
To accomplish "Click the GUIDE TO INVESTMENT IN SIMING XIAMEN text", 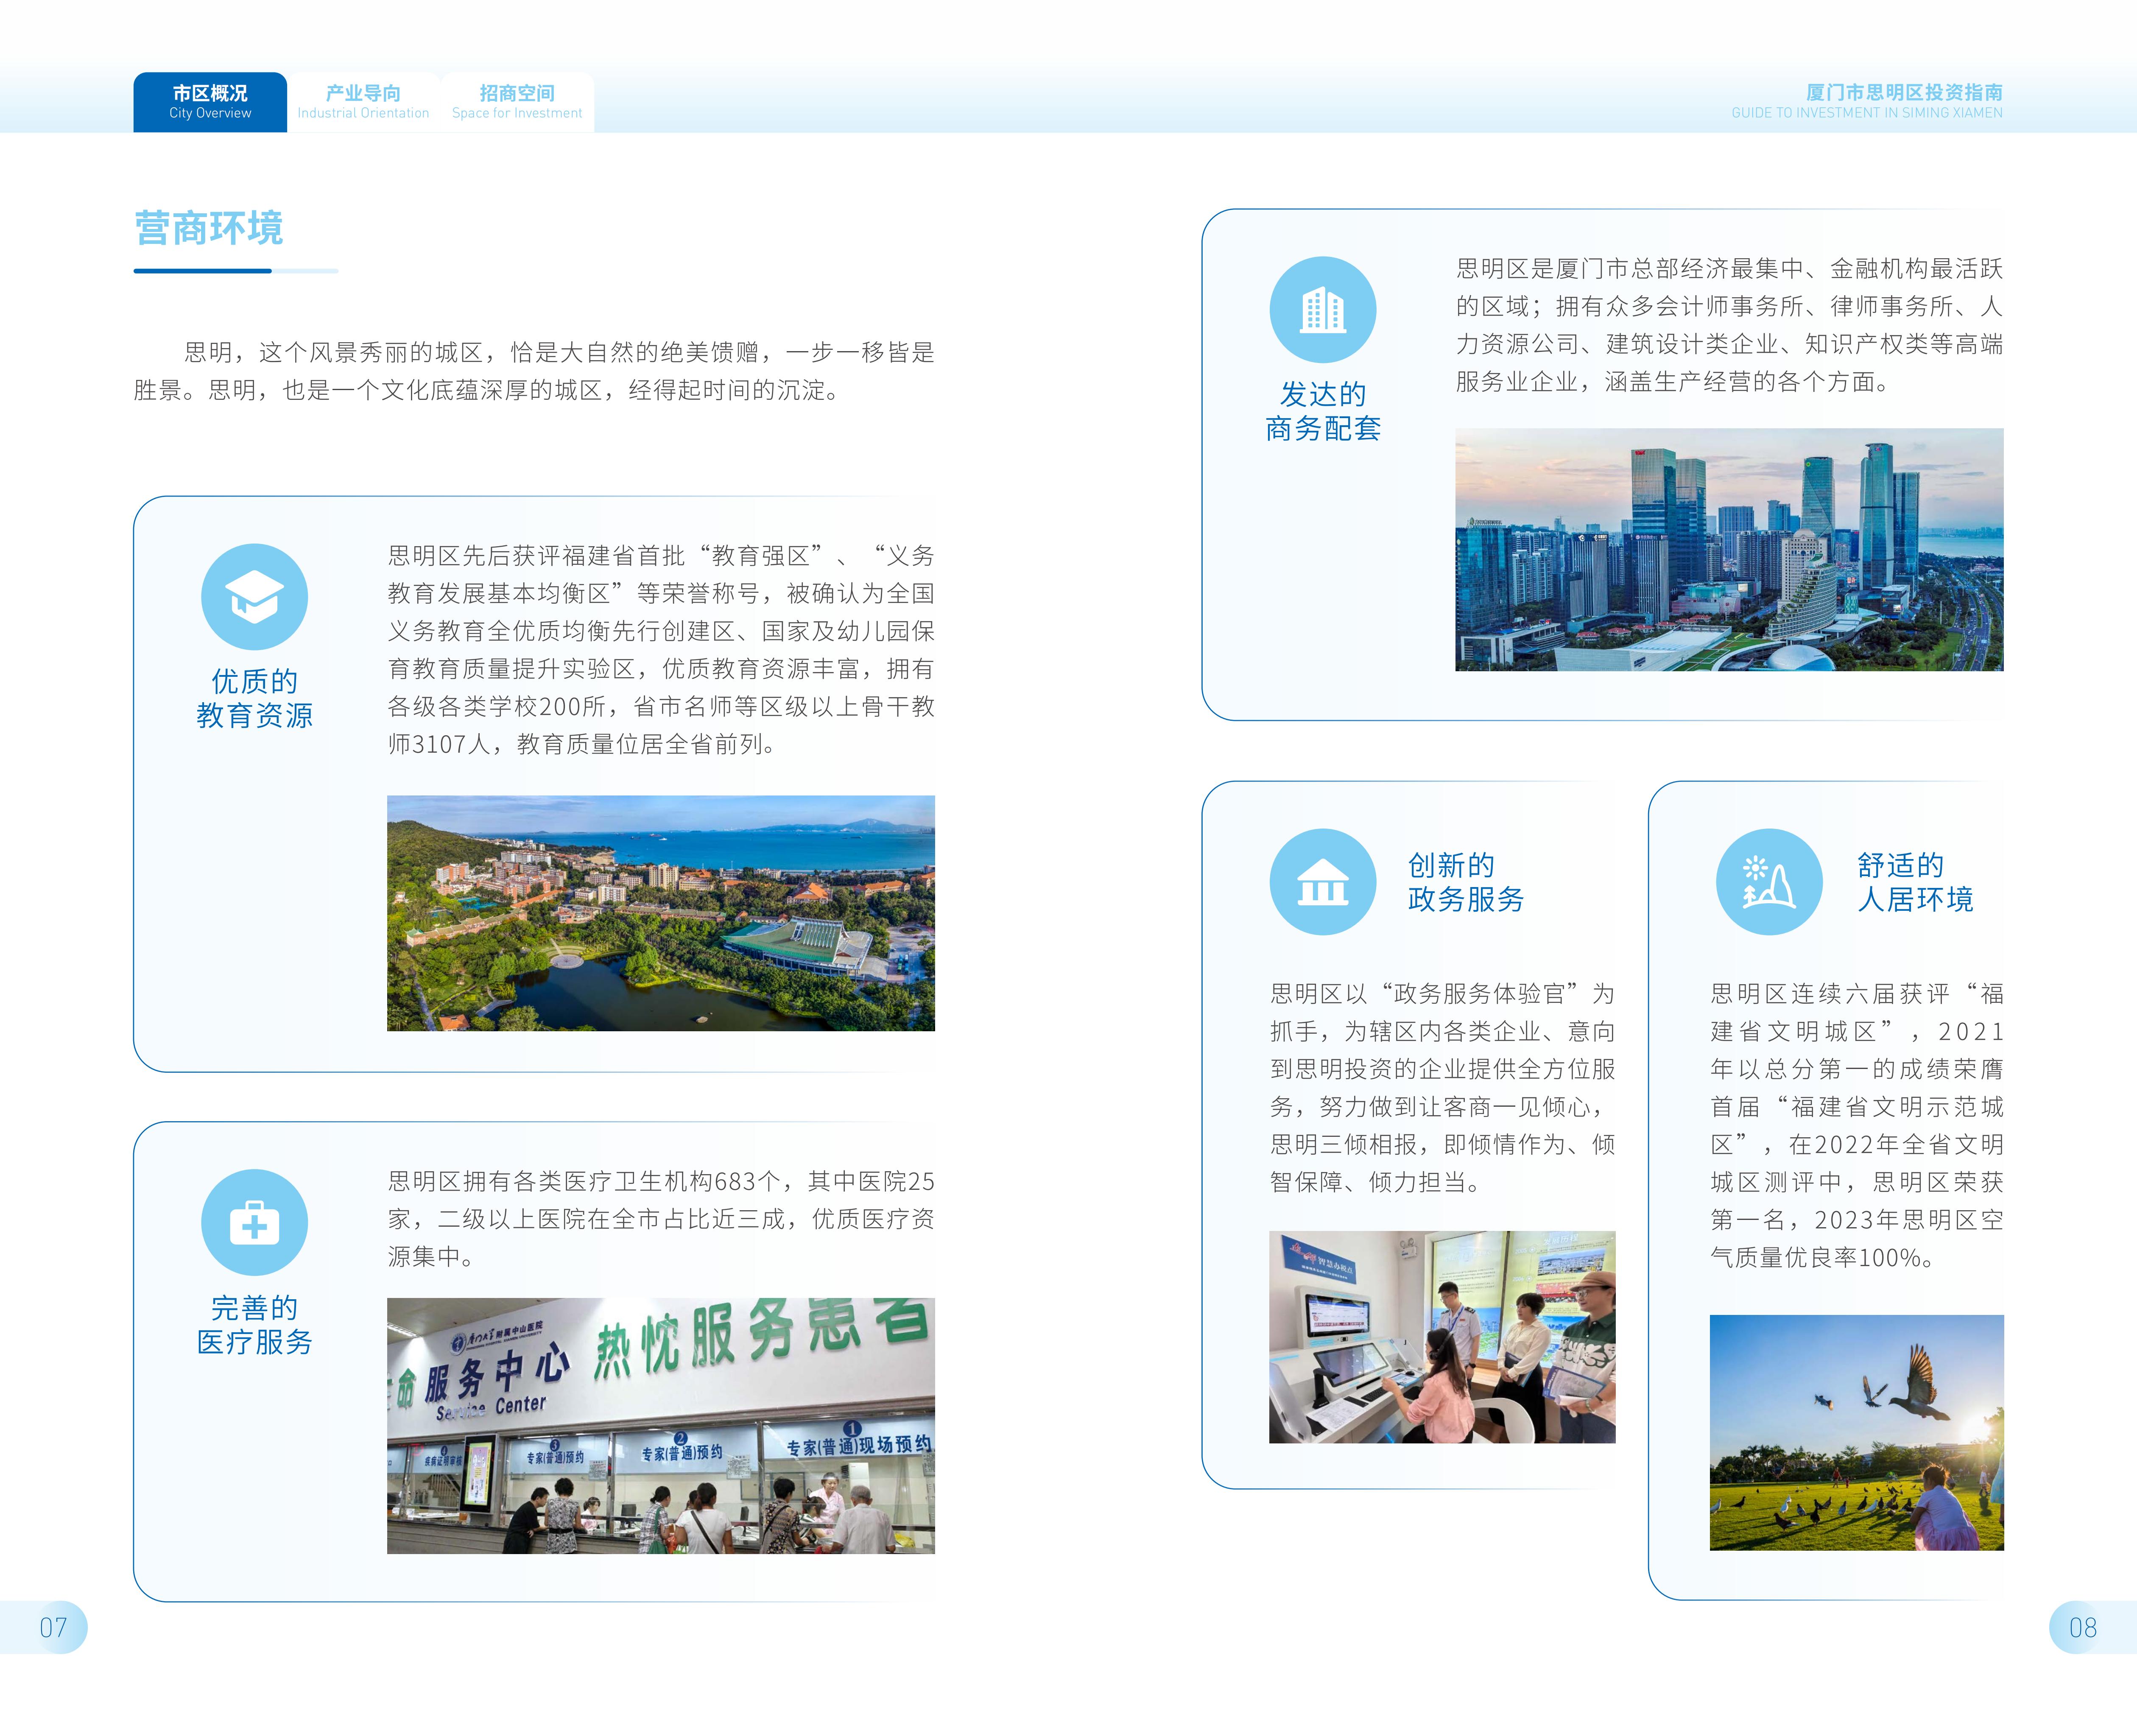I will [1867, 113].
